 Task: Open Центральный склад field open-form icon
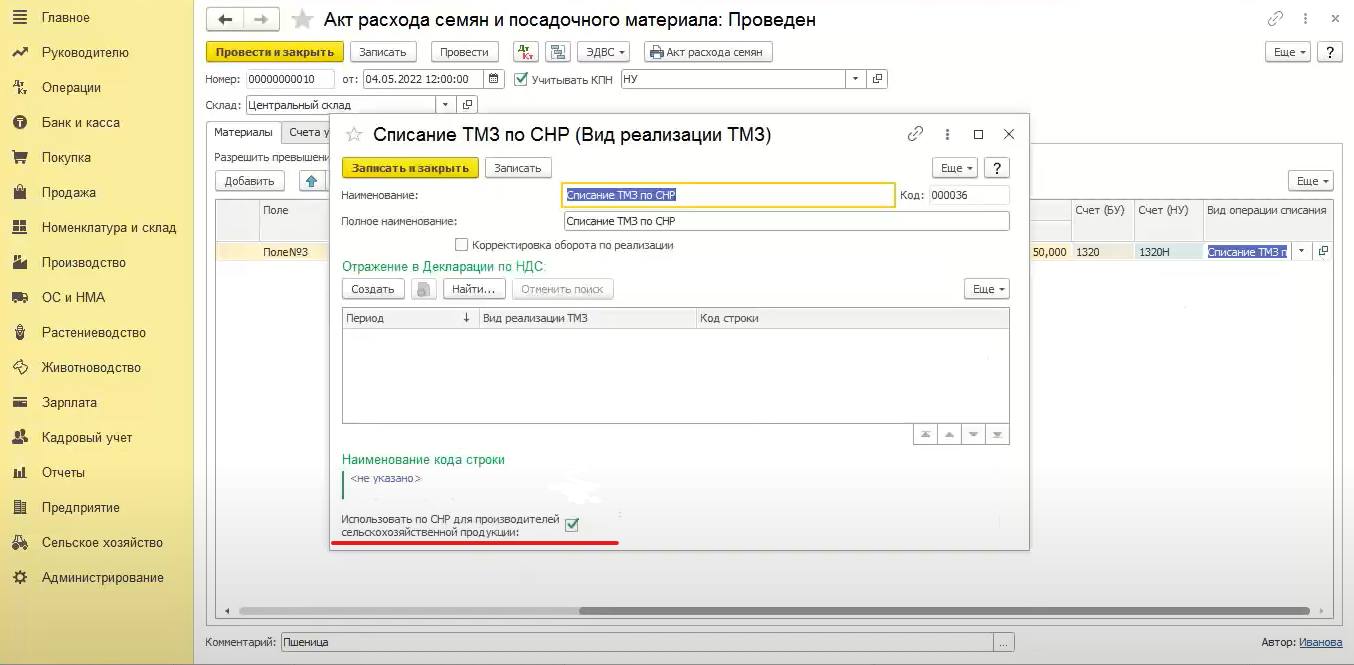tap(466, 104)
